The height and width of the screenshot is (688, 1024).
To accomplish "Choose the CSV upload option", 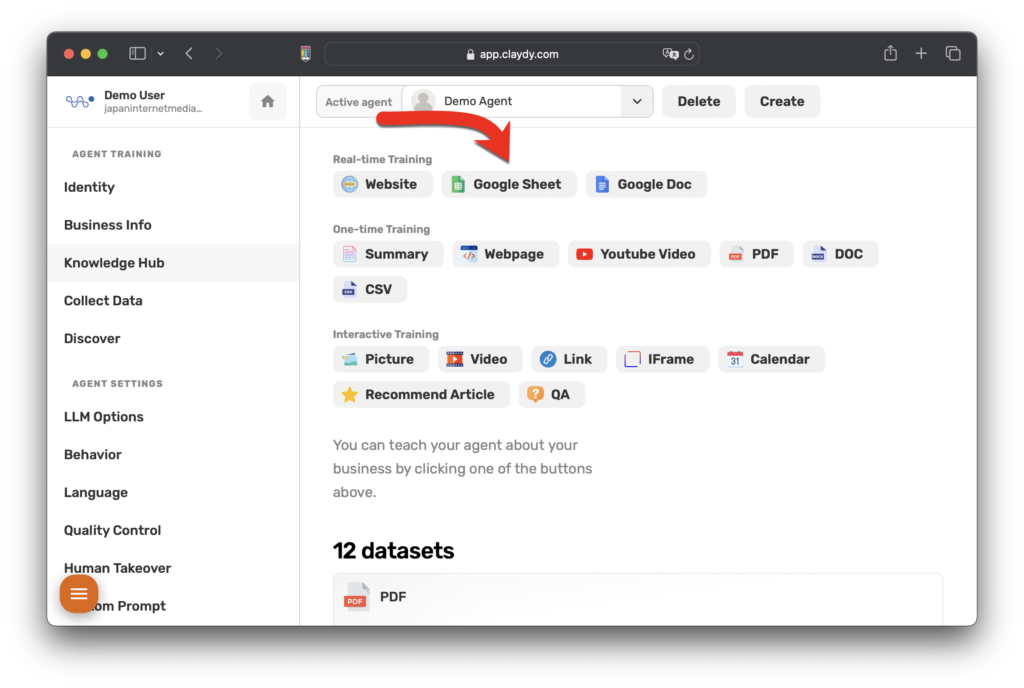I will coord(369,289).
